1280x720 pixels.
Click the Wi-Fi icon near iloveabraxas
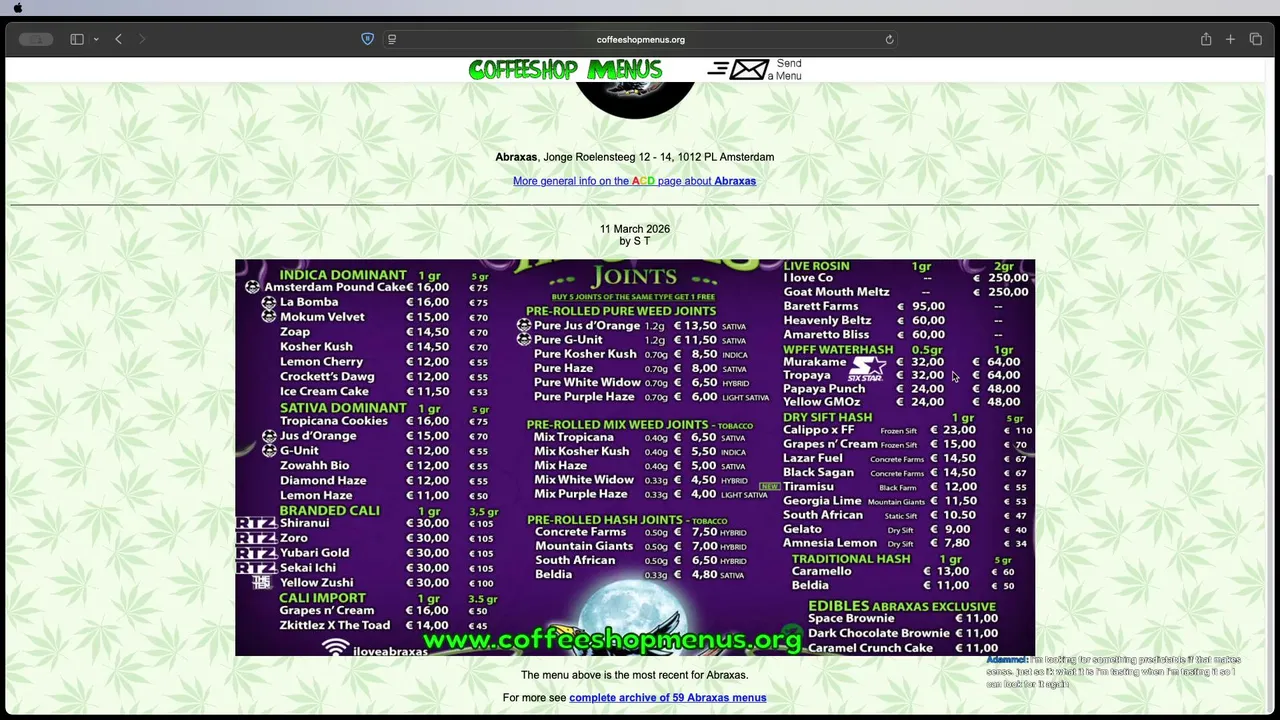[336, 647]
